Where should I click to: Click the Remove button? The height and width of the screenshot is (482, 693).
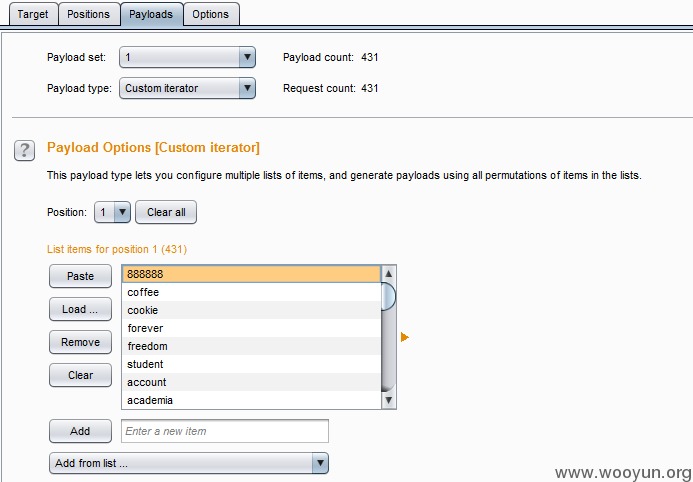tap(80, 342)
